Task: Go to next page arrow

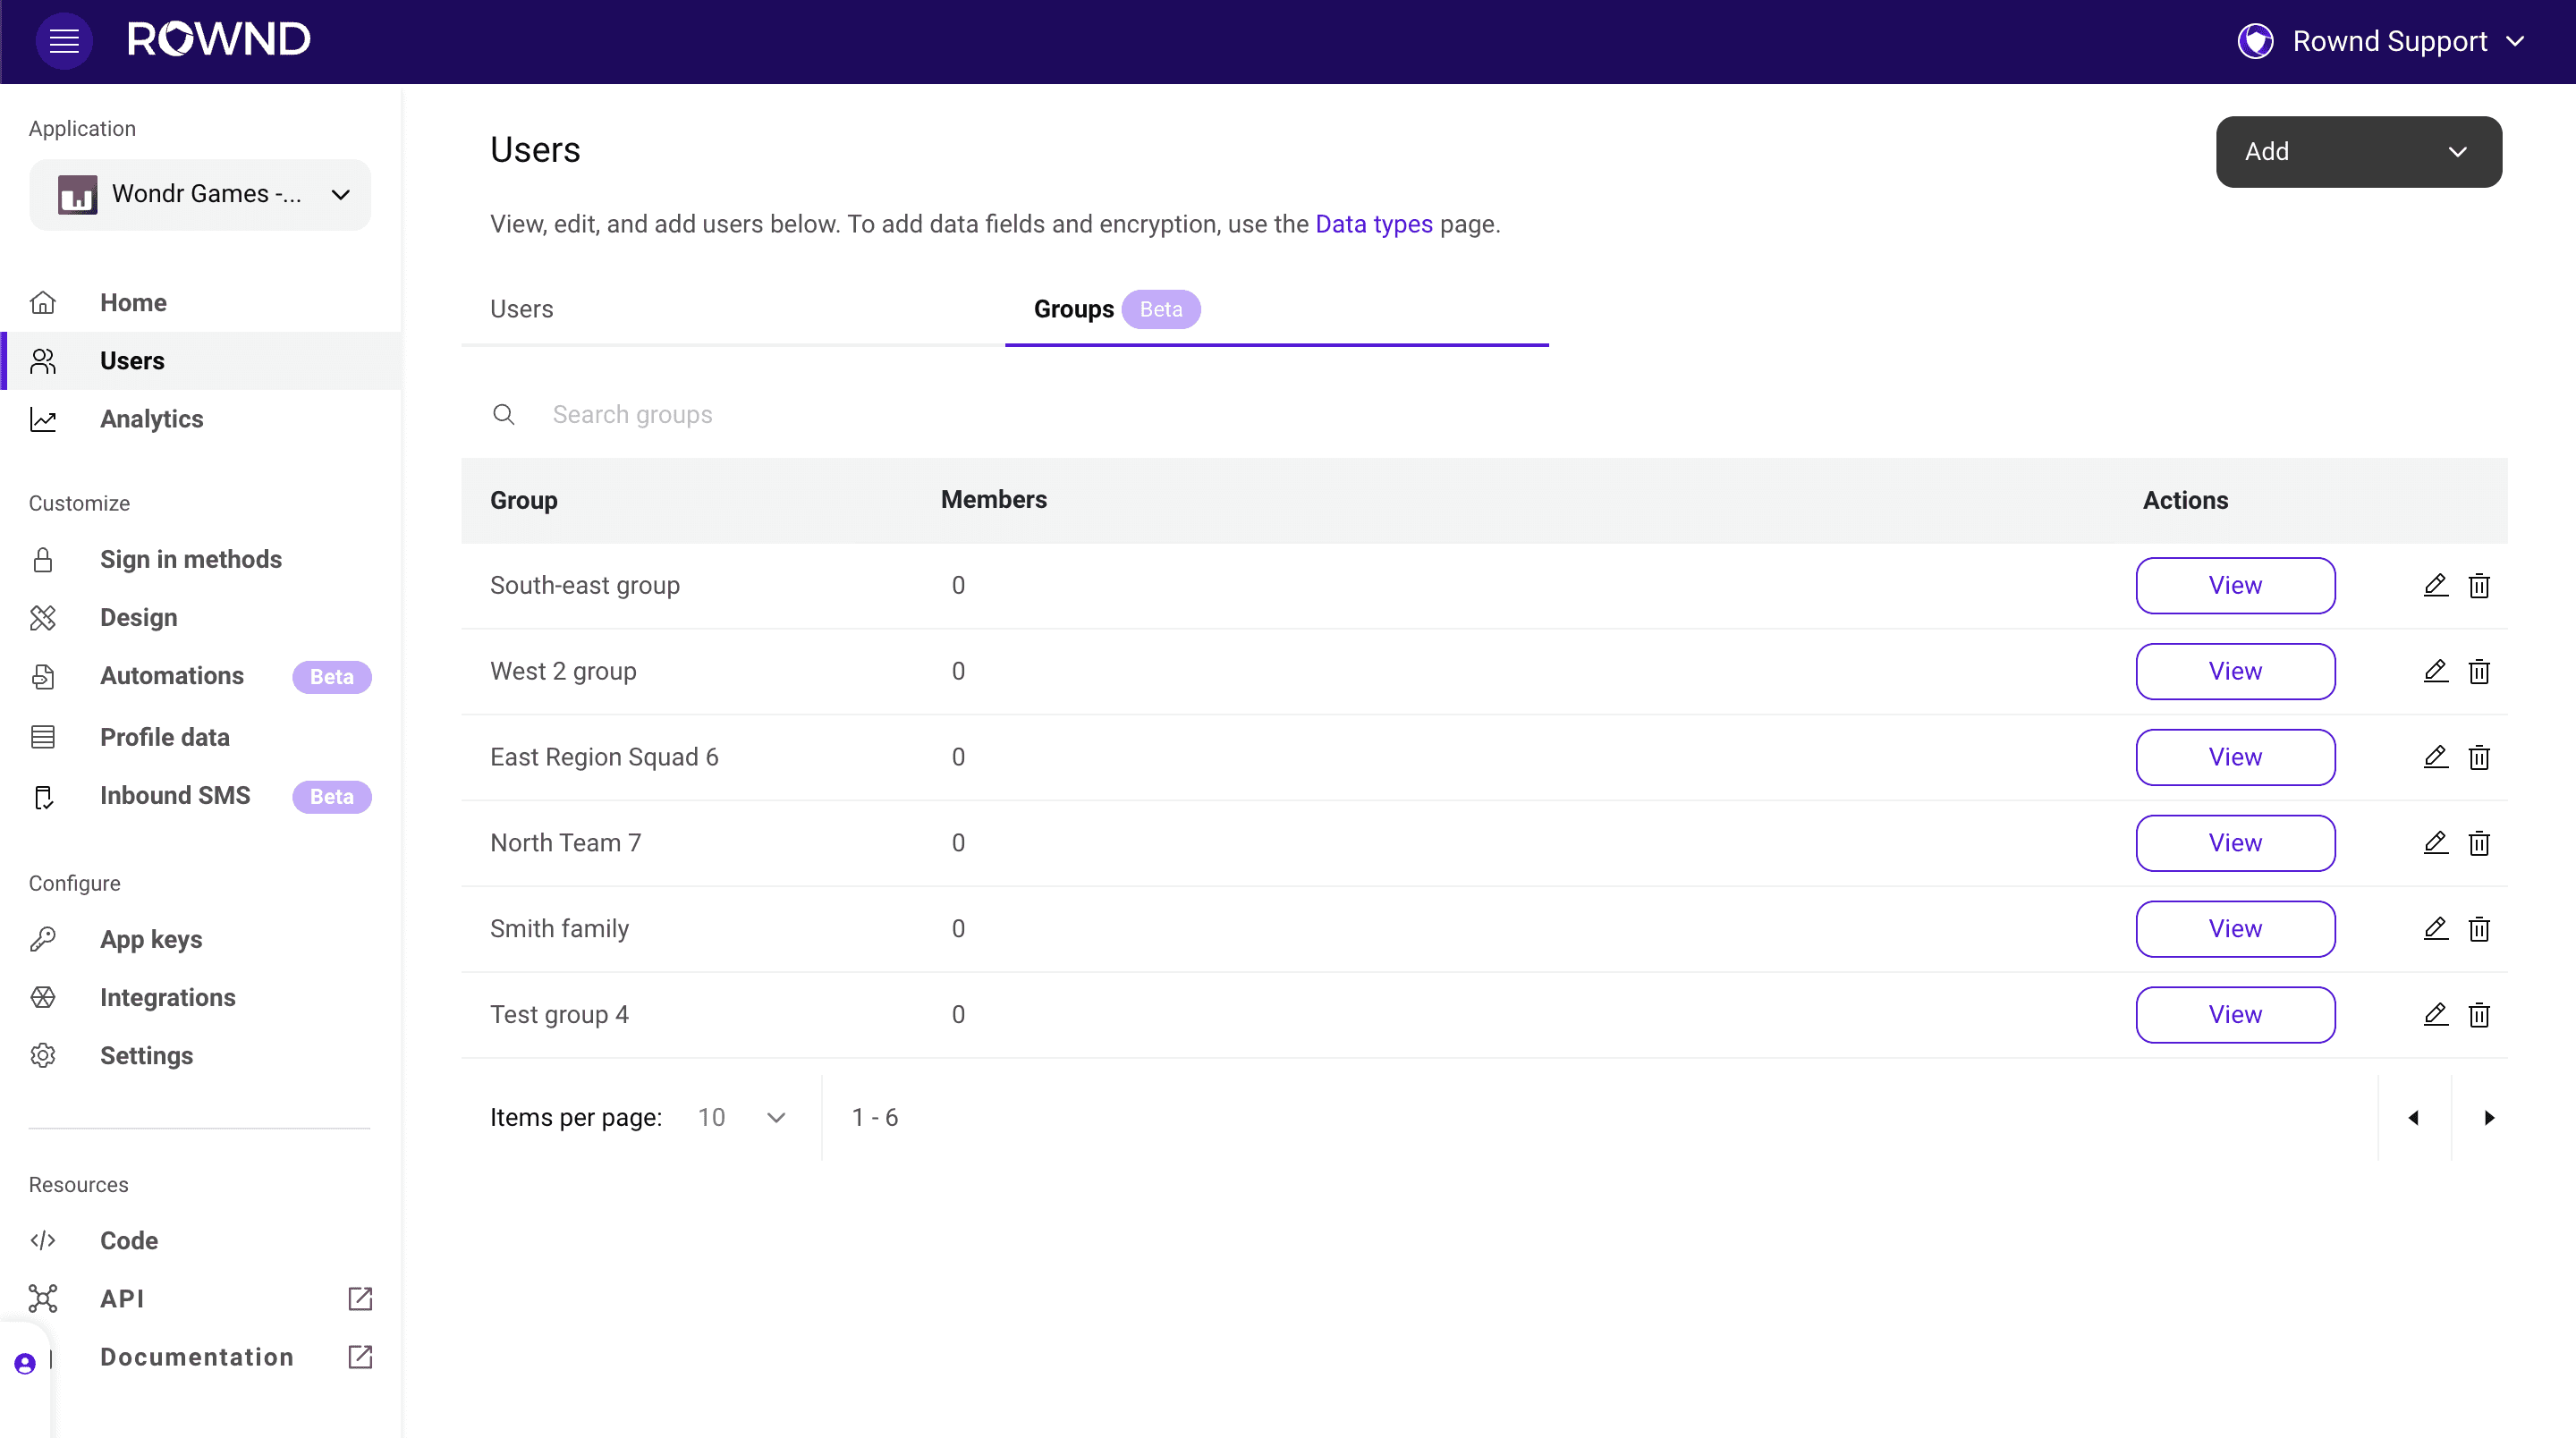Action: point(2489,1117)
